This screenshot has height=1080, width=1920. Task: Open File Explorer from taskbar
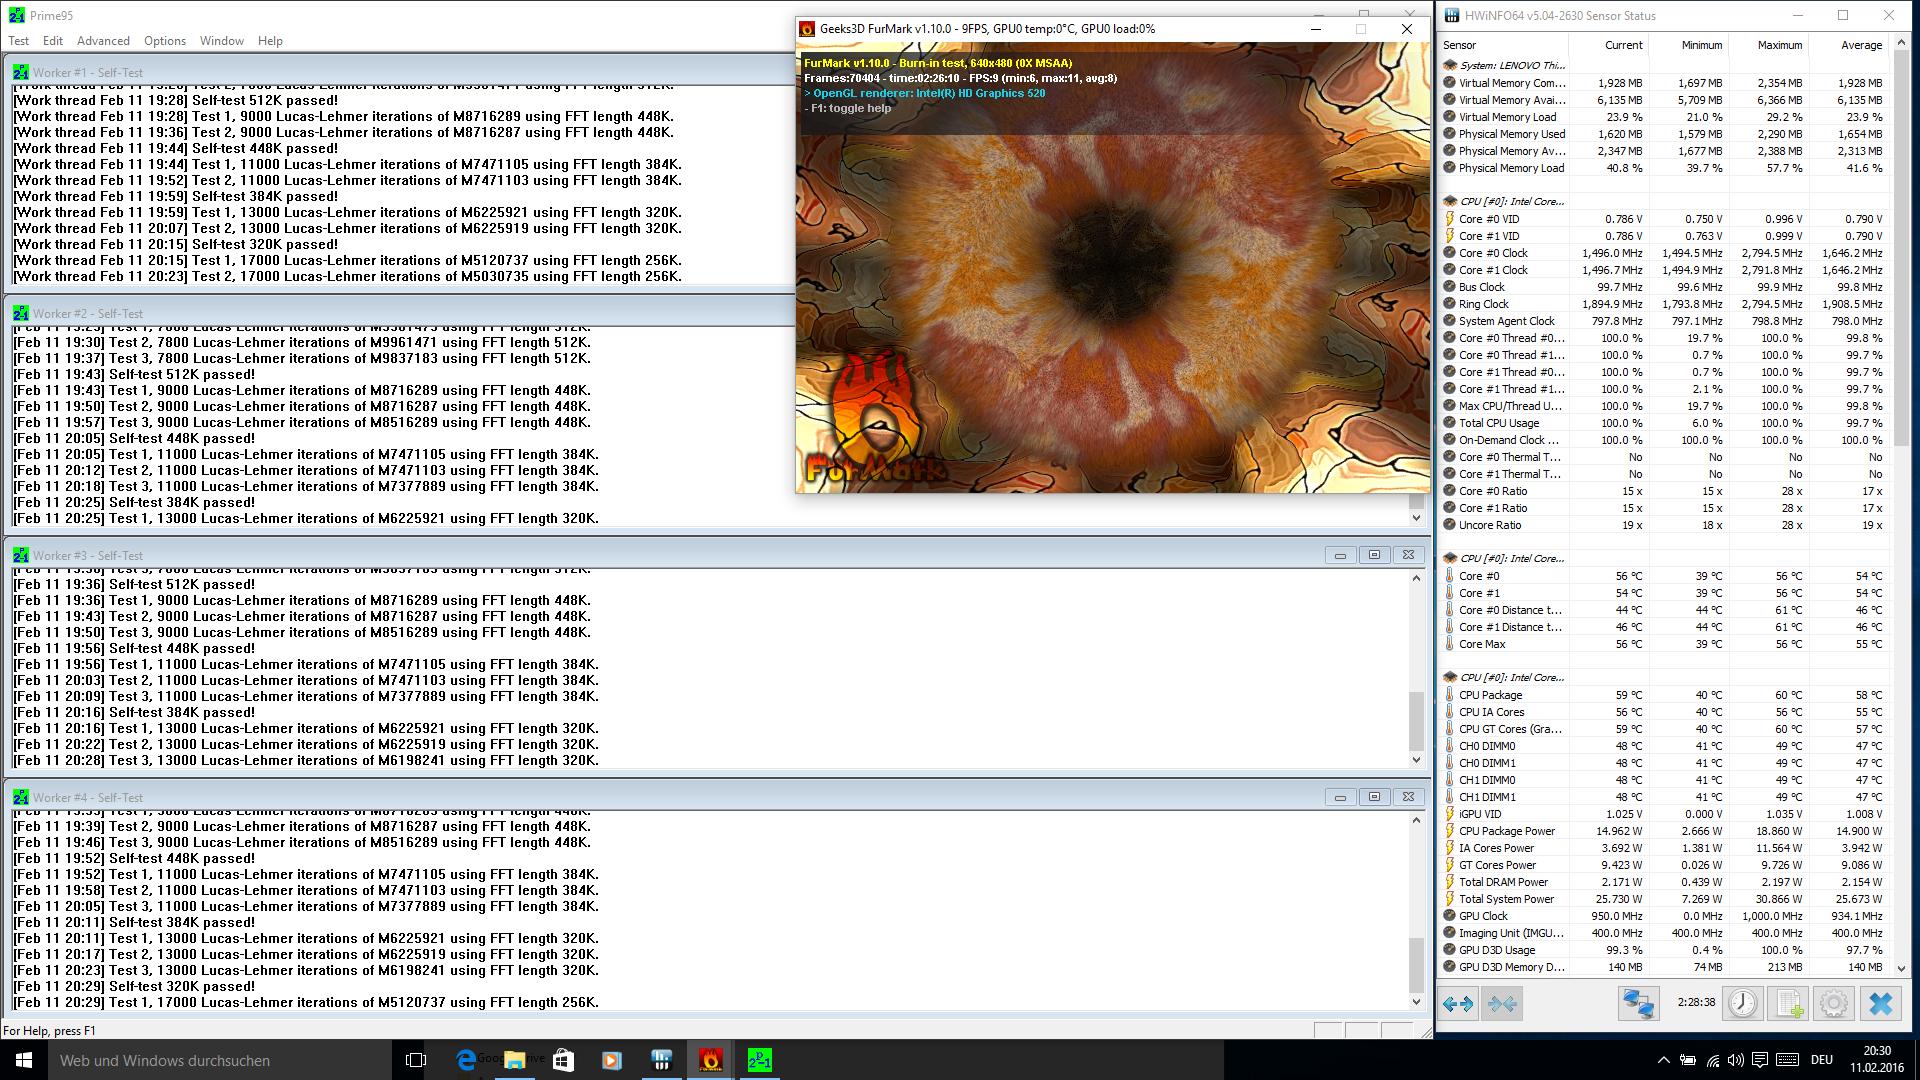point(515,1060)
